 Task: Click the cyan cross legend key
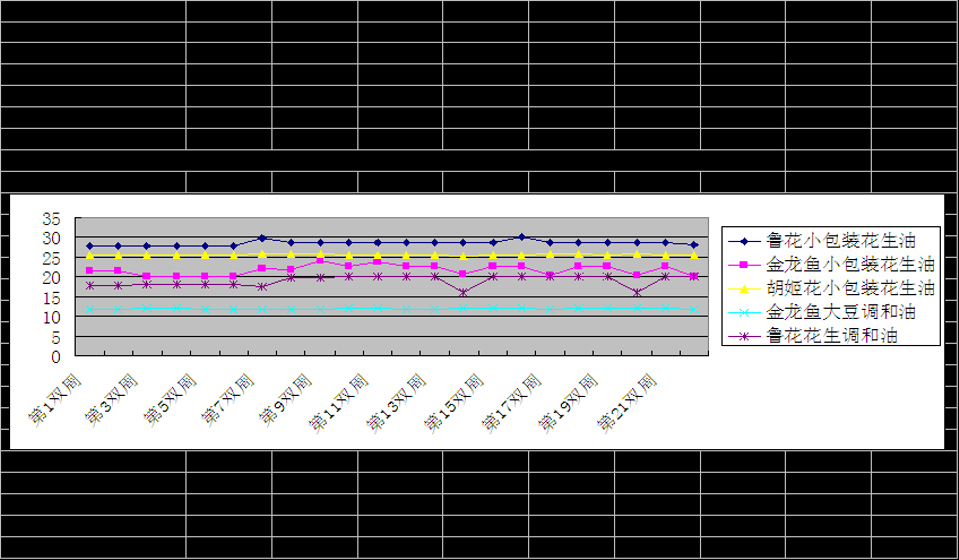pyautogui.click(x=744, y=312)
